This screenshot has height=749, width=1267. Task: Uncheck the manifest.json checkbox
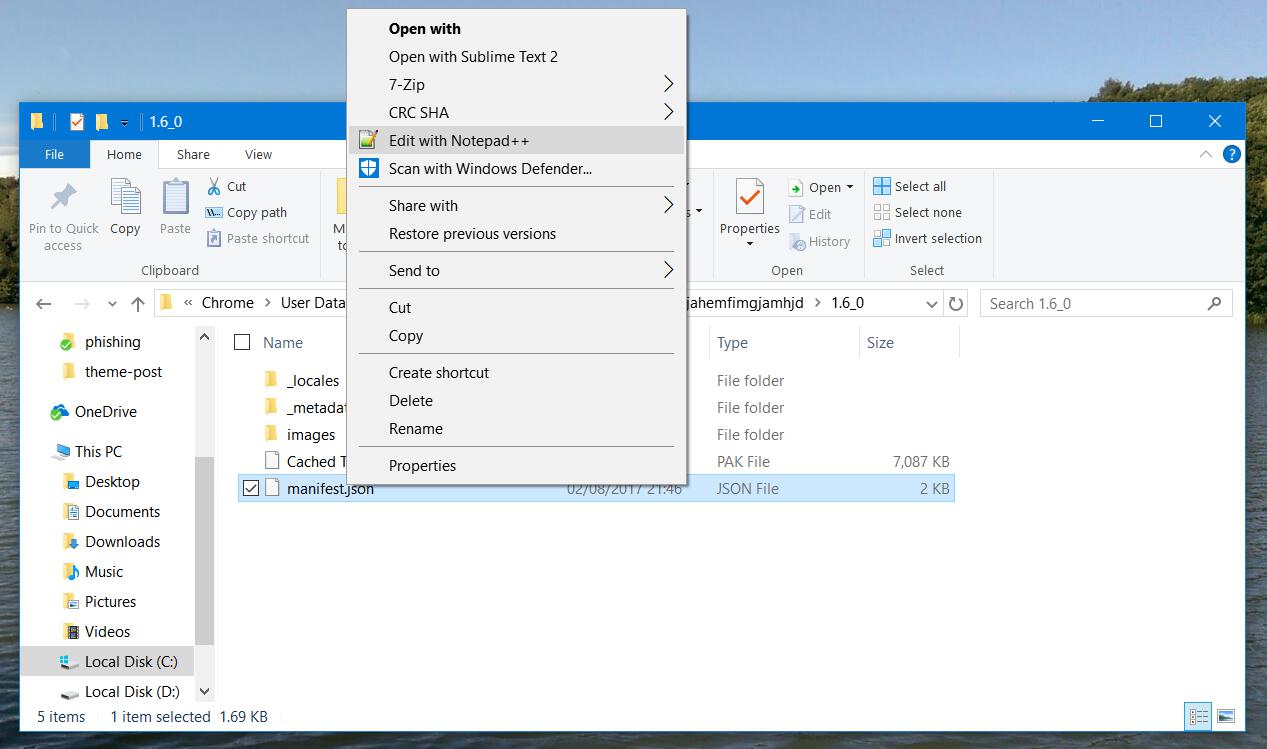(x=251, y=488)
